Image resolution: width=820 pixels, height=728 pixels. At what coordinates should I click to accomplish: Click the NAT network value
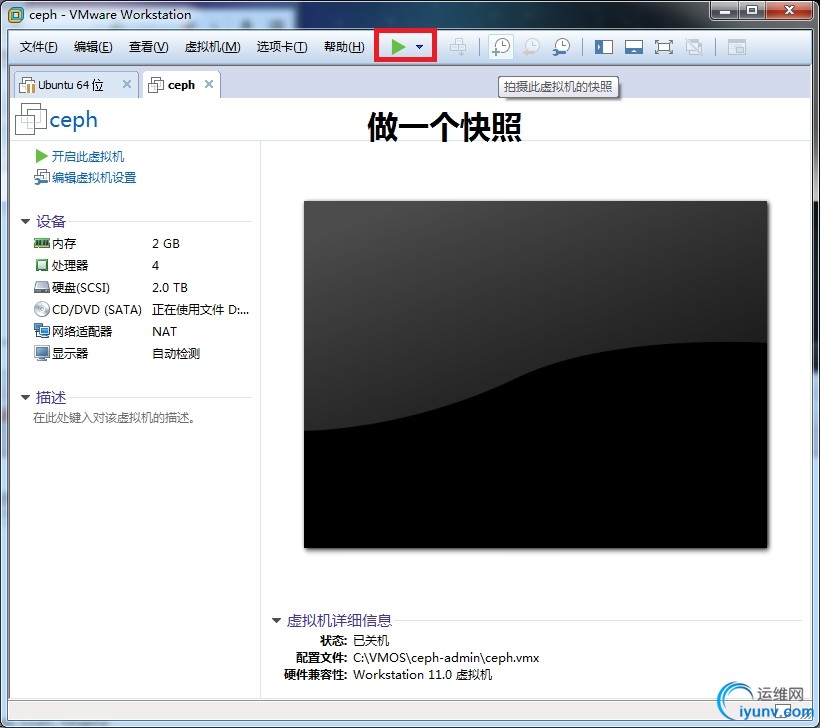tap(164, 332)
